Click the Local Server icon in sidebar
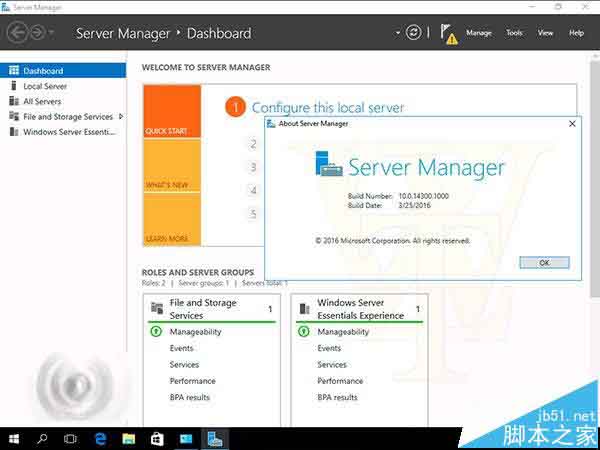Screen dimensions: 600x450 14,86
